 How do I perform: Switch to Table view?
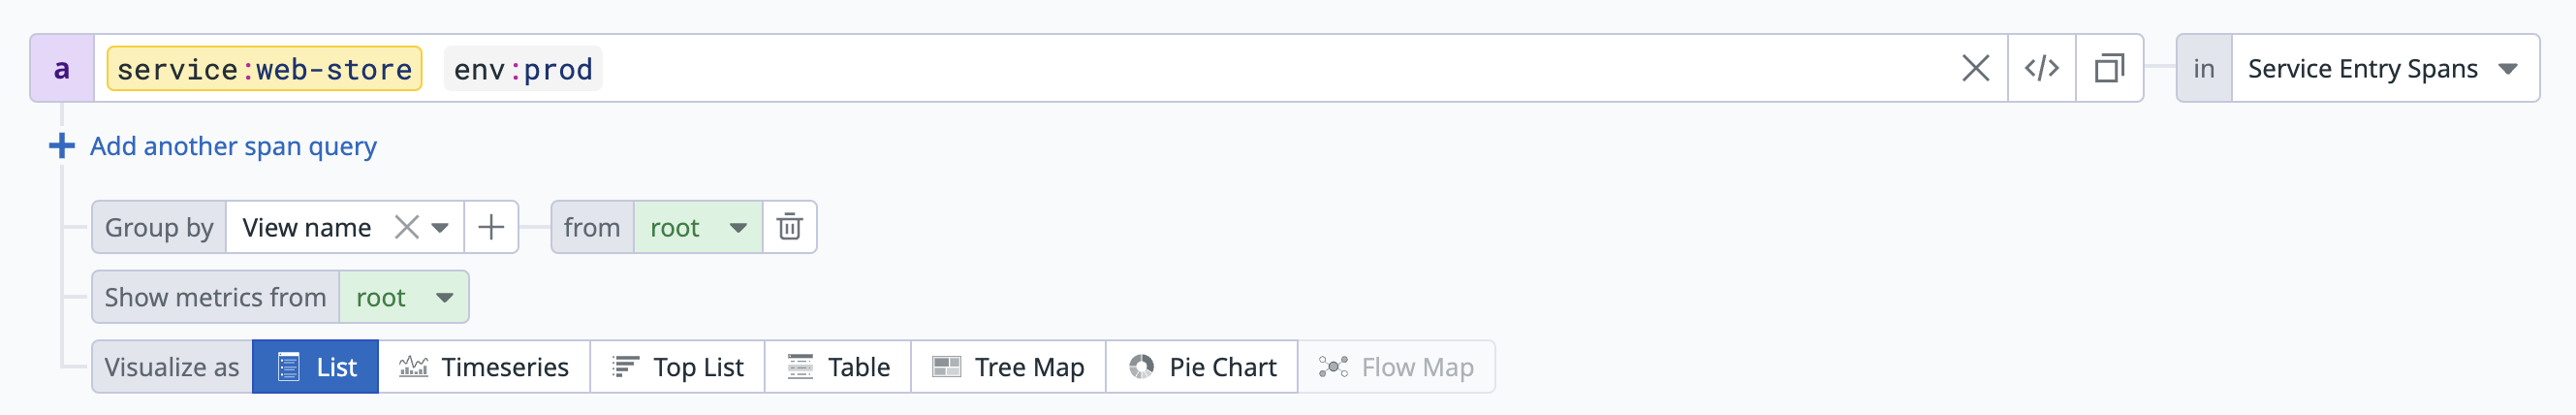click(838, 367)
